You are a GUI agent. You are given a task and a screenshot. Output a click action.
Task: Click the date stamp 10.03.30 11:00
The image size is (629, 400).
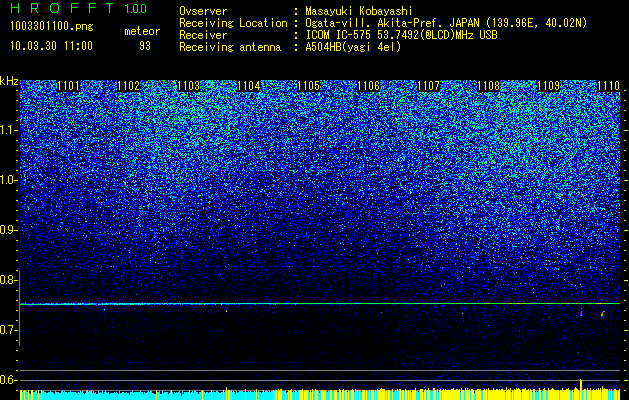point(51,46)
